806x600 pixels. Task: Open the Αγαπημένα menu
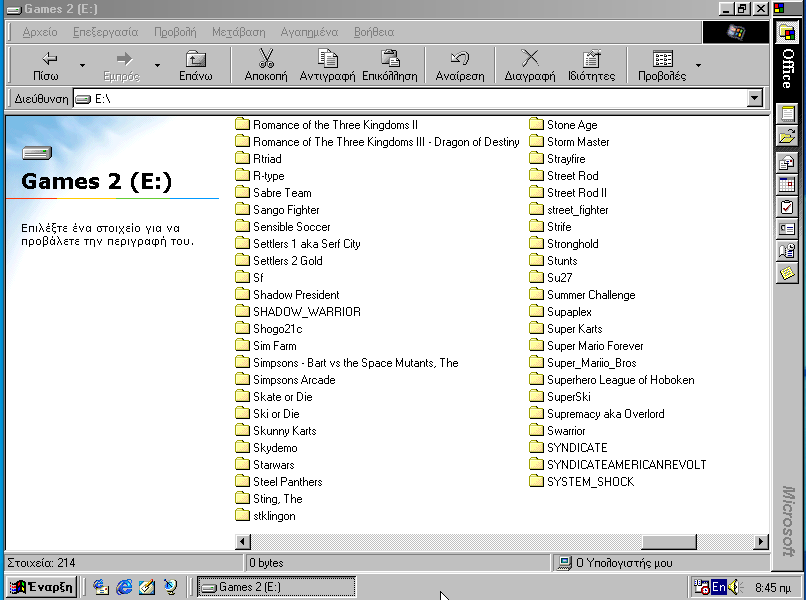(309, 32)
